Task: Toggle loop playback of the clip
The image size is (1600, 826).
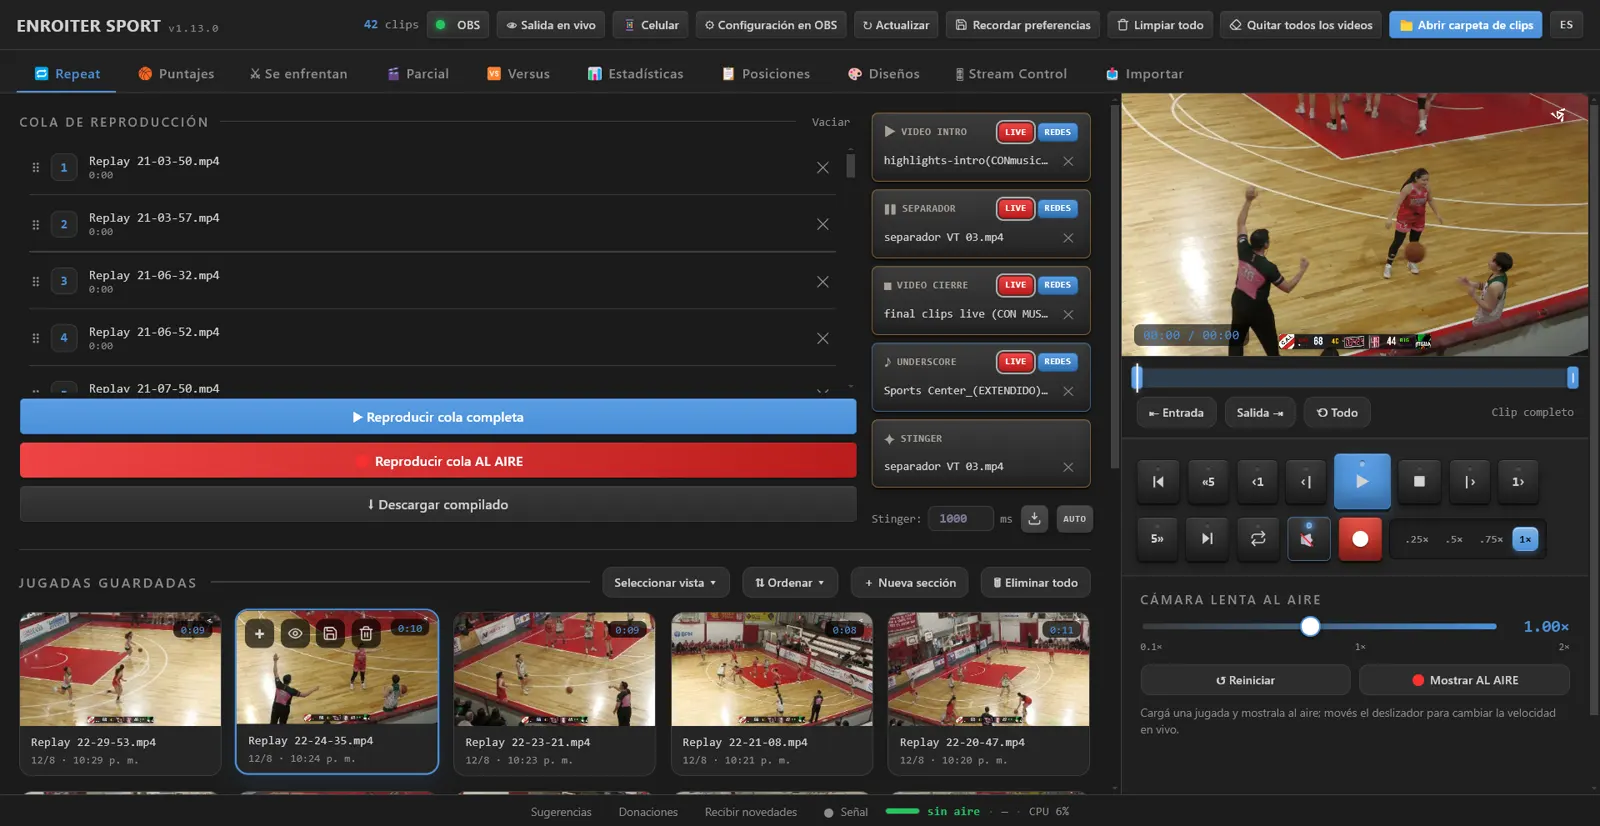Action: pos(1258,539)
